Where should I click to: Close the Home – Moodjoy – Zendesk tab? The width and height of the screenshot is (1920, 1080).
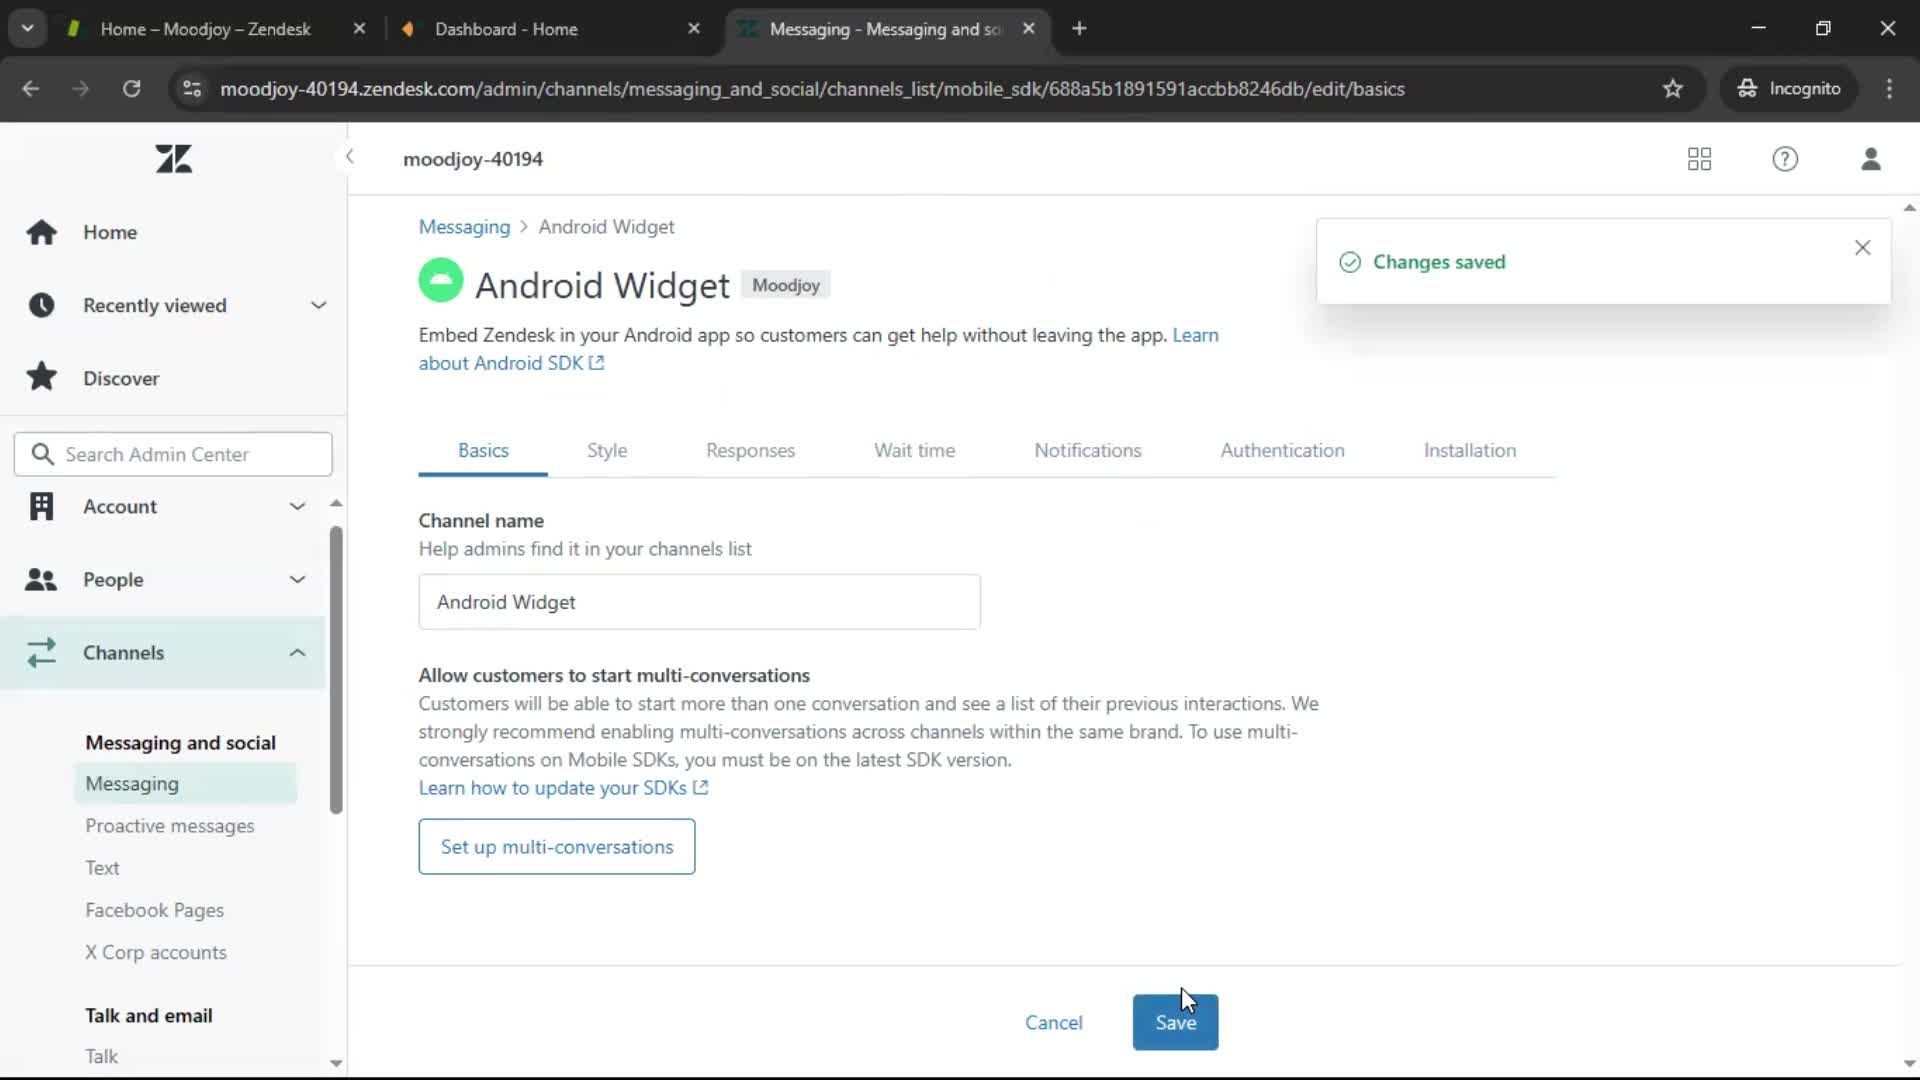pyautogui.click(x=359, y=29)
